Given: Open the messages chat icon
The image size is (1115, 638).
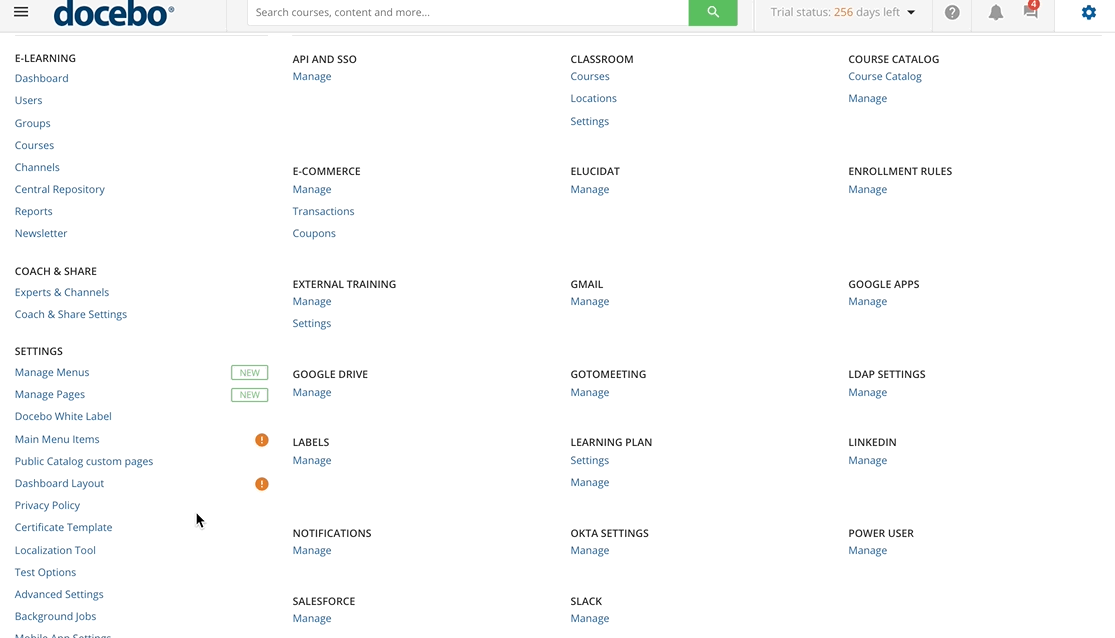Looking at the screenshot, I should [x=1031, y=11].
